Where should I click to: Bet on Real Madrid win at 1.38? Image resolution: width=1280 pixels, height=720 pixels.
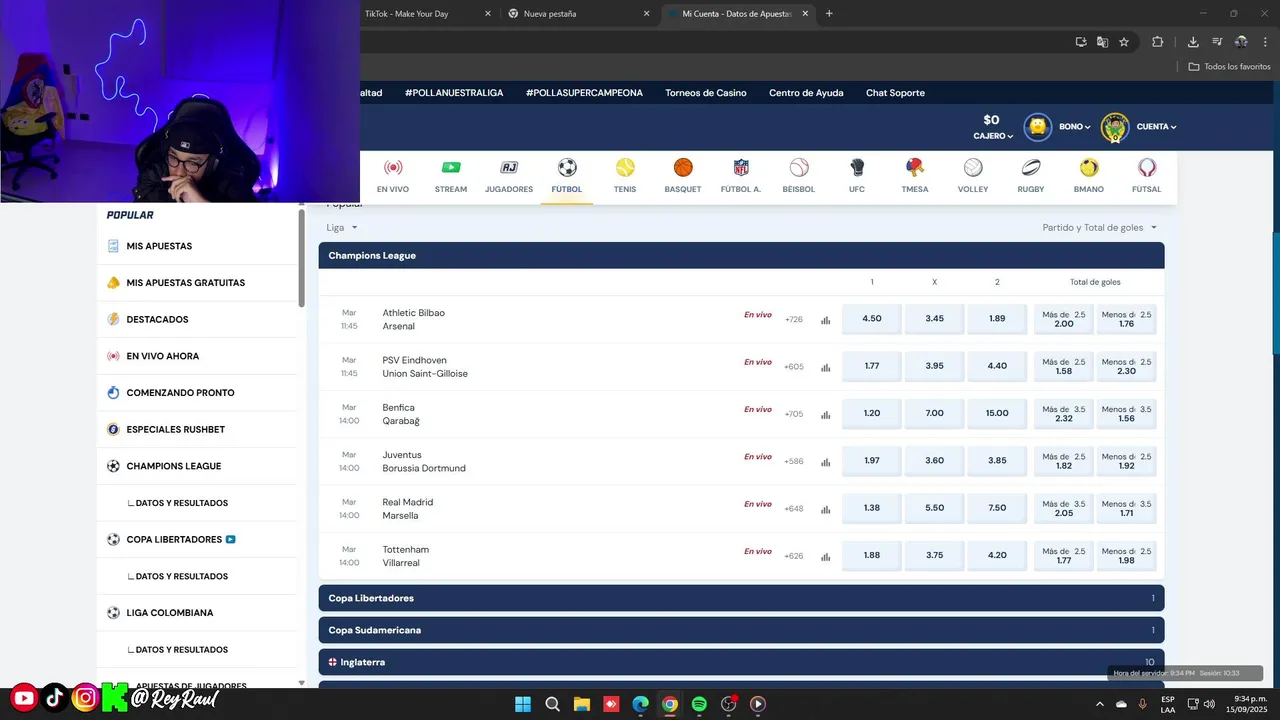(x=872, y=508)
